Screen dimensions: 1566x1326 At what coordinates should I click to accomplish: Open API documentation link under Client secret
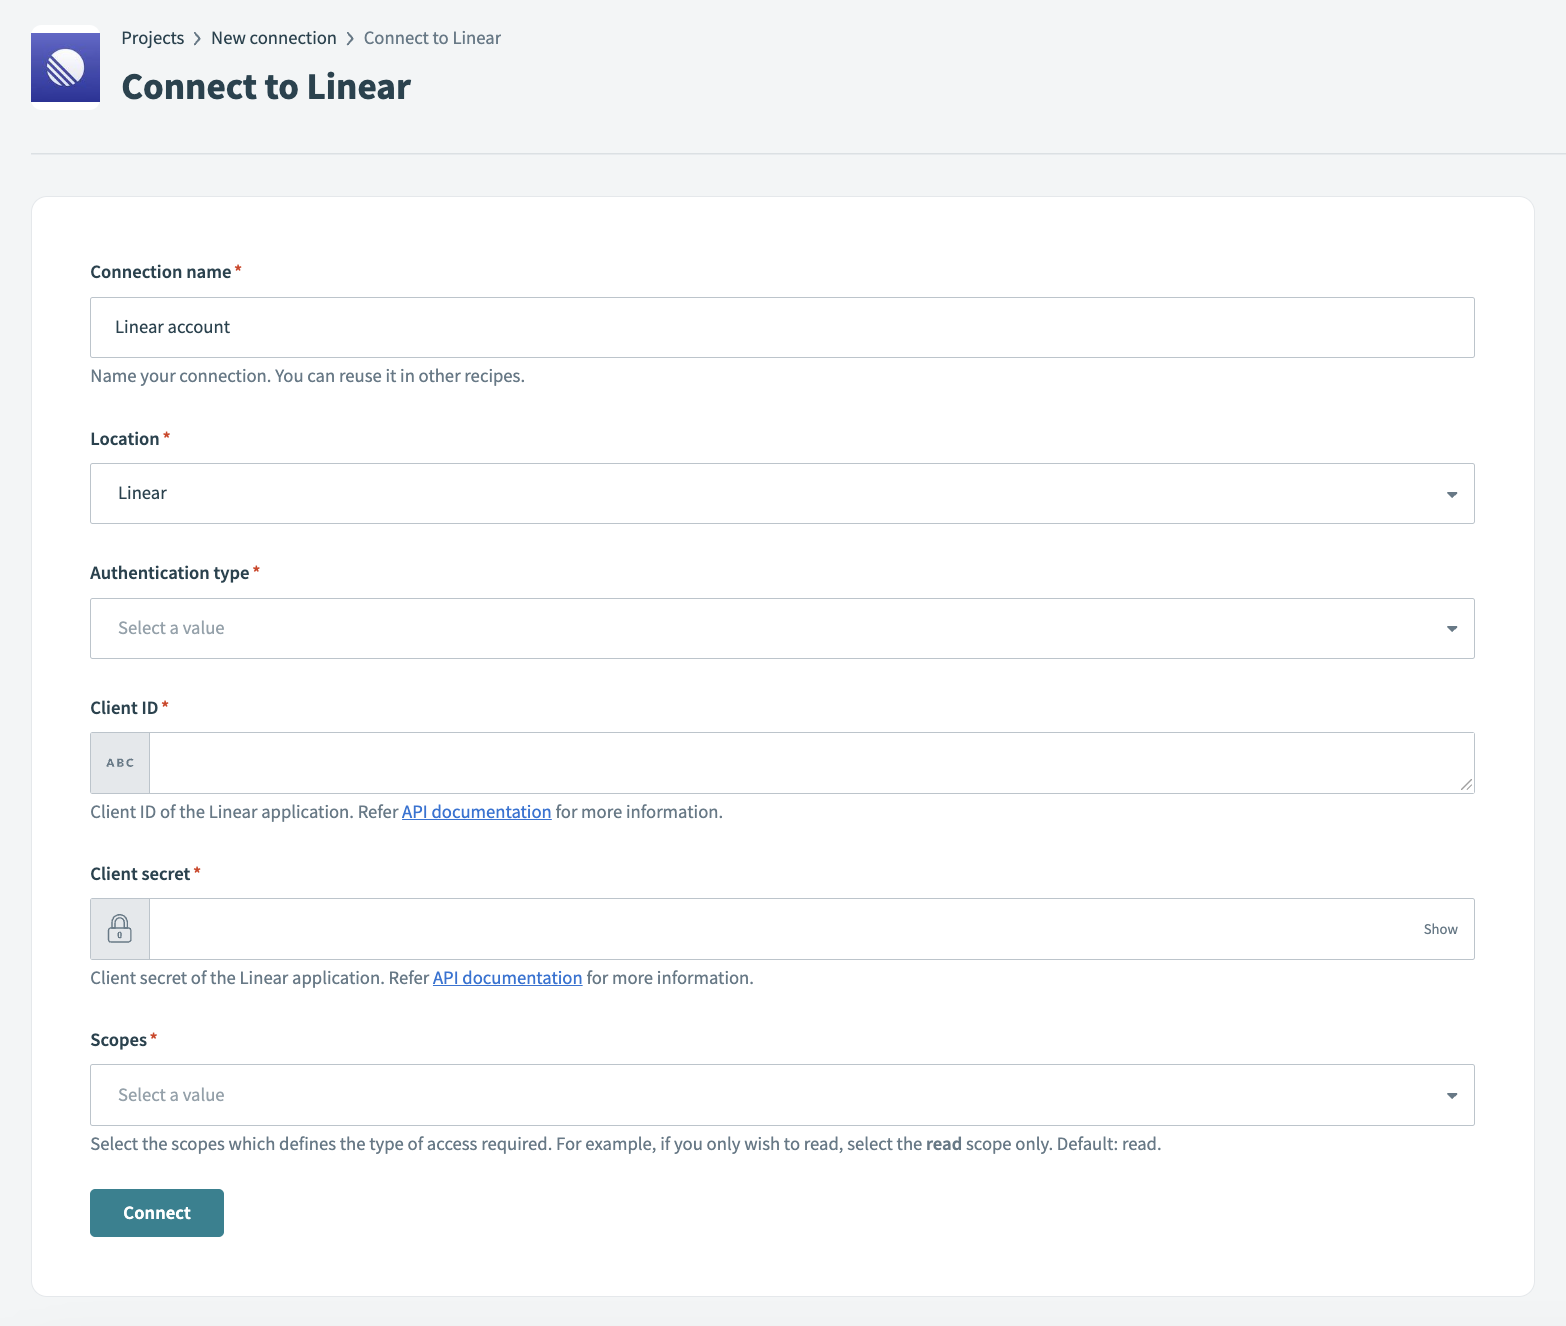507,977
